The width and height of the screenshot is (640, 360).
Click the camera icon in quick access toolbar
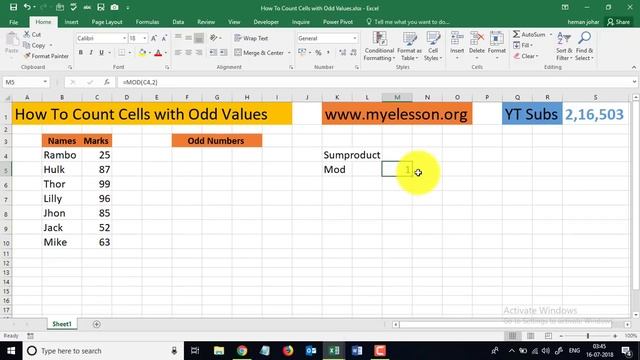click(x=115, y=7)
